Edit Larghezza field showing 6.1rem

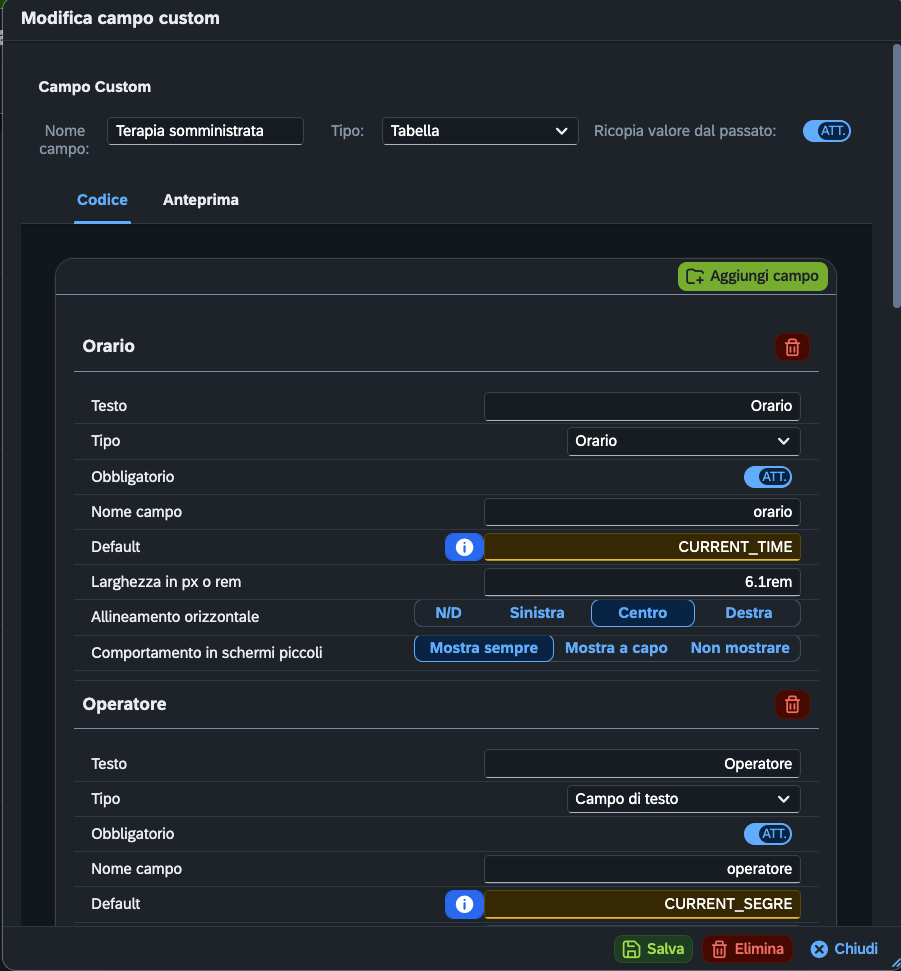[642, 582]
